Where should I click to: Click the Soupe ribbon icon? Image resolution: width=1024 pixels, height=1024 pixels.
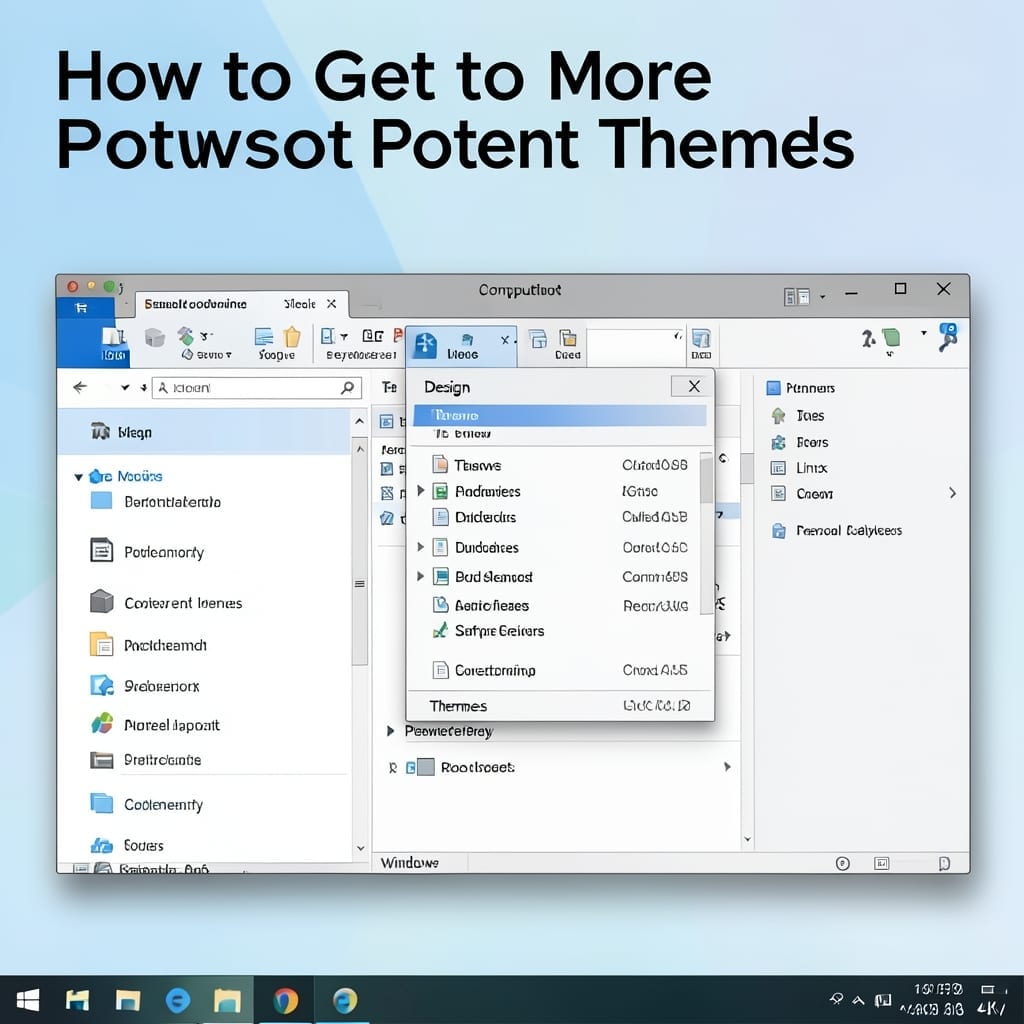tap(264, 337)
